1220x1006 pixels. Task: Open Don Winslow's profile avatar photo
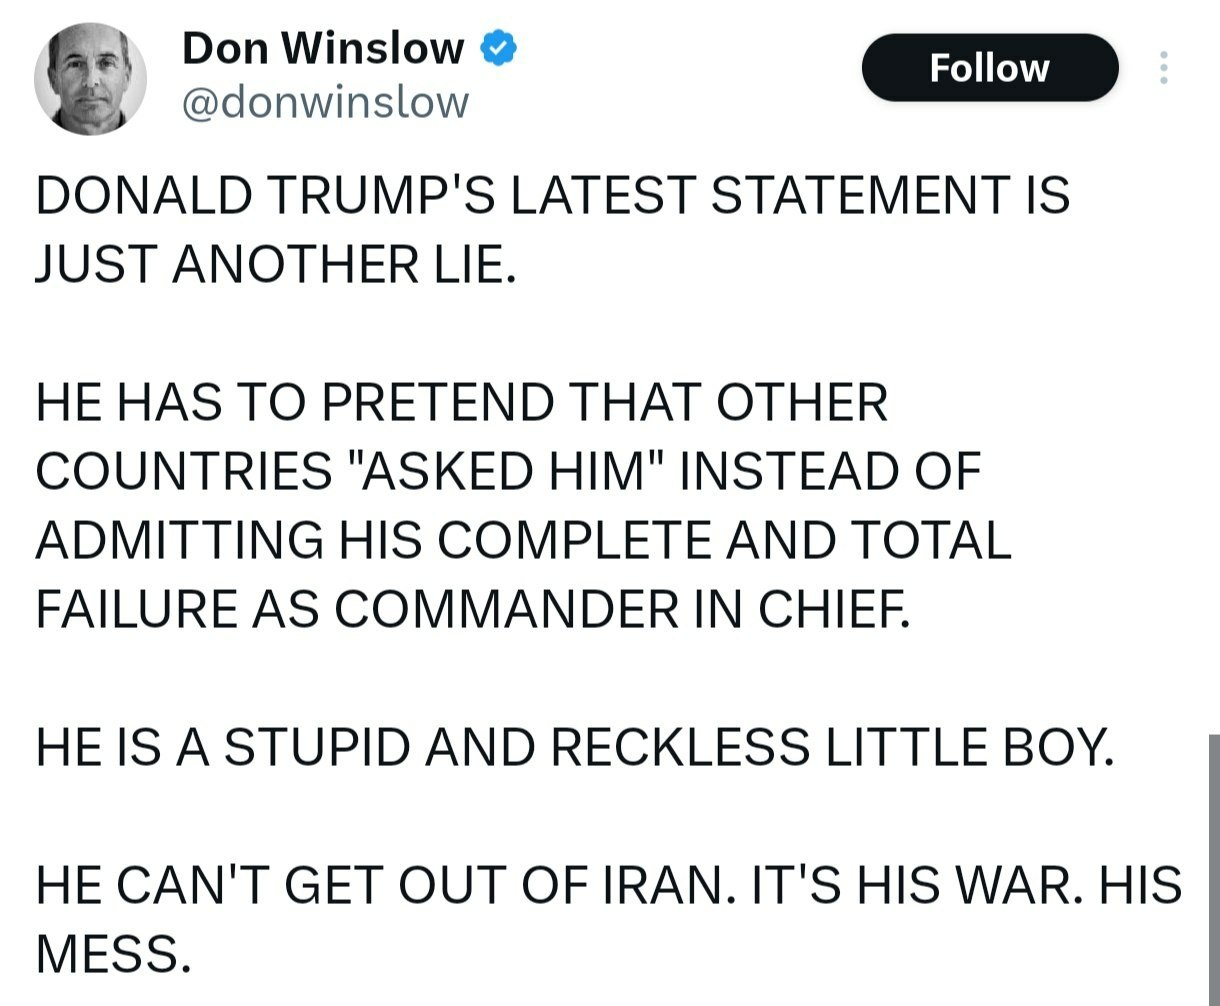tap(90, 79)
